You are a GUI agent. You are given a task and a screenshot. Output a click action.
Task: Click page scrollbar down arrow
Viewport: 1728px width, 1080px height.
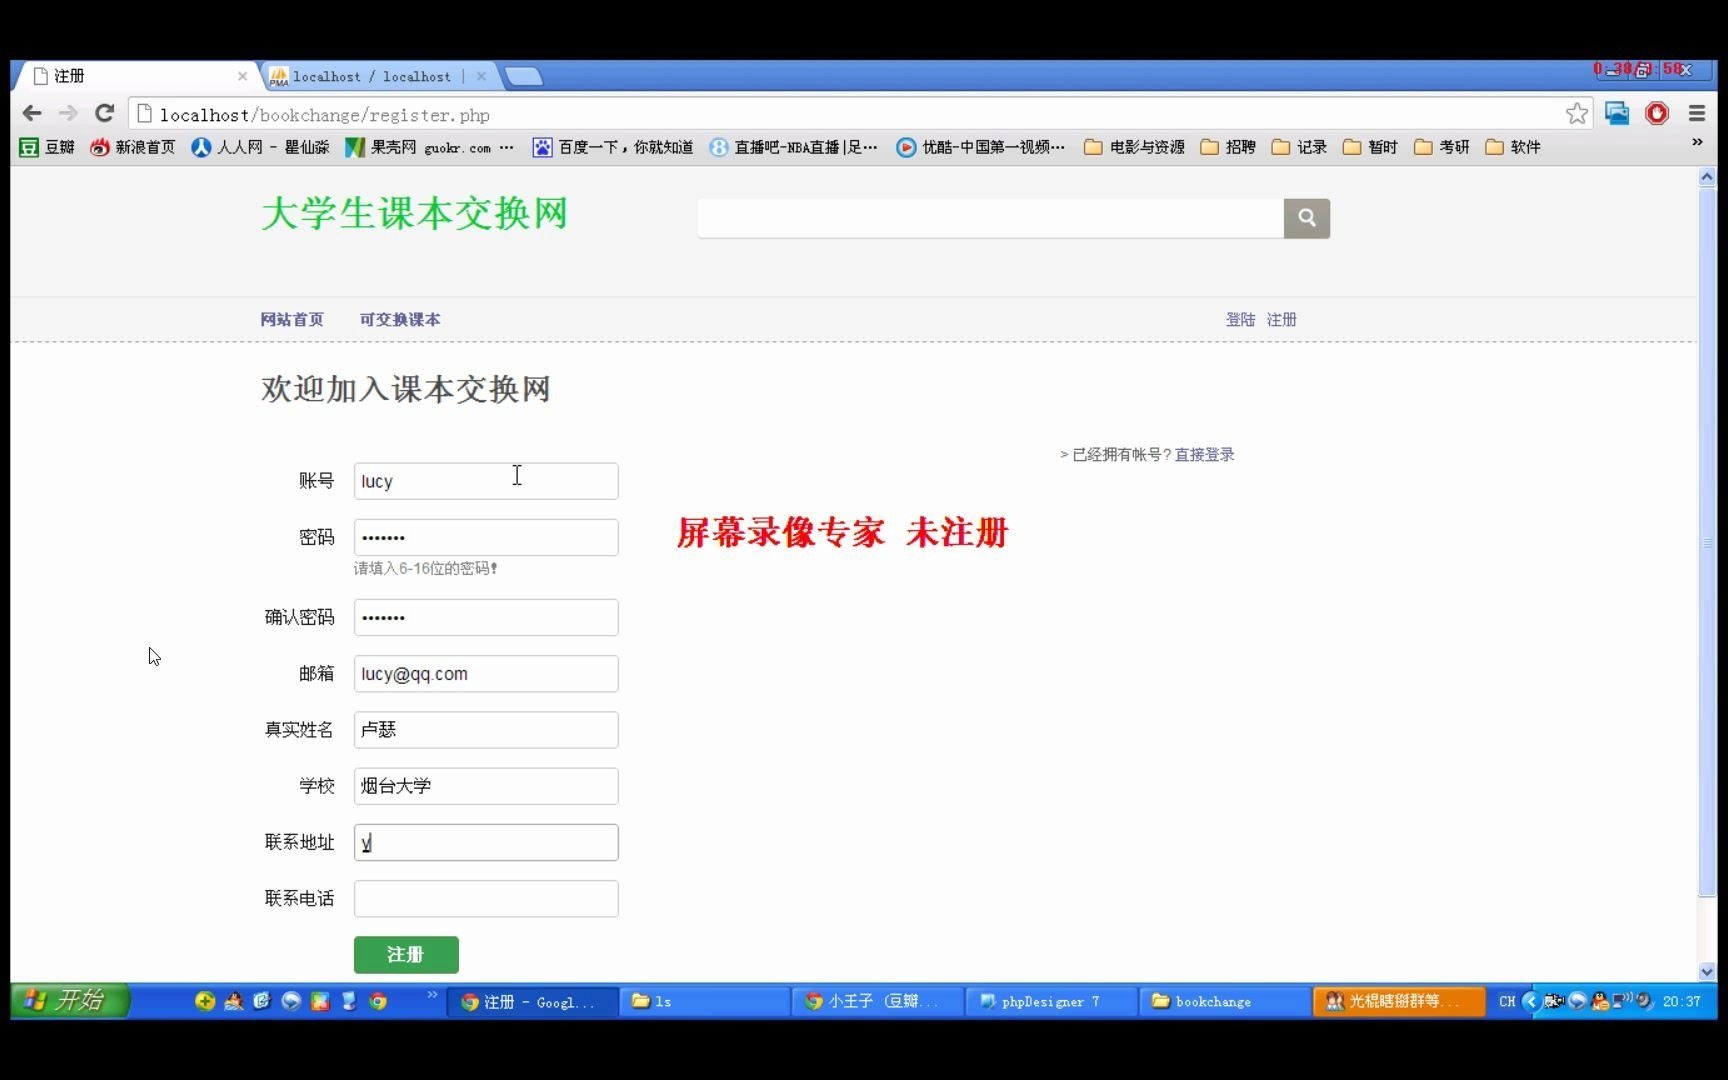1707,971
